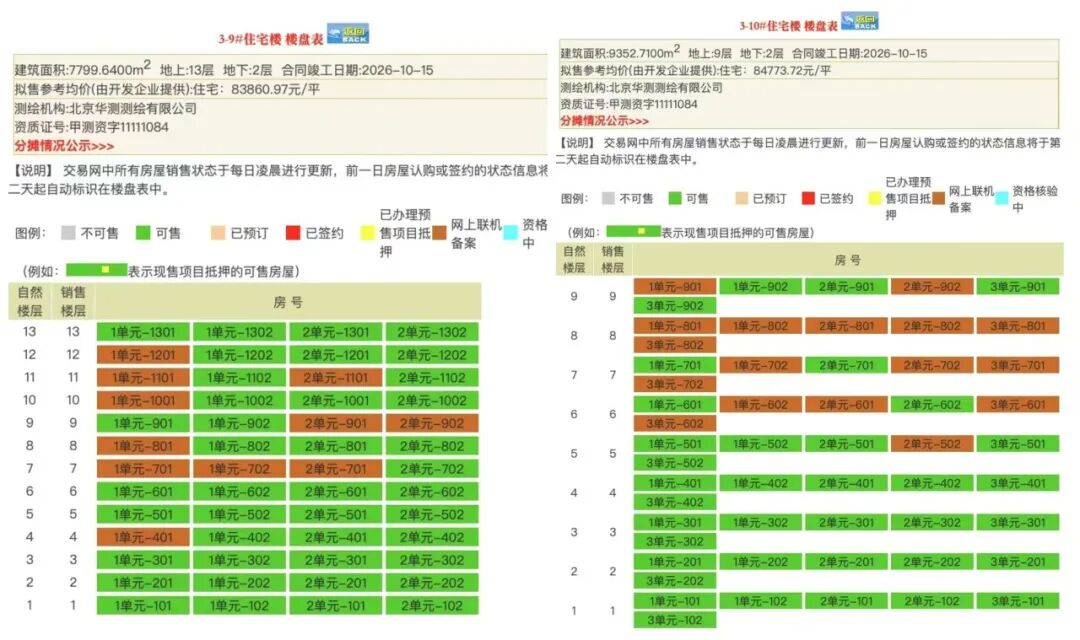Open room 3单元-102 cell

coord(674,621)
